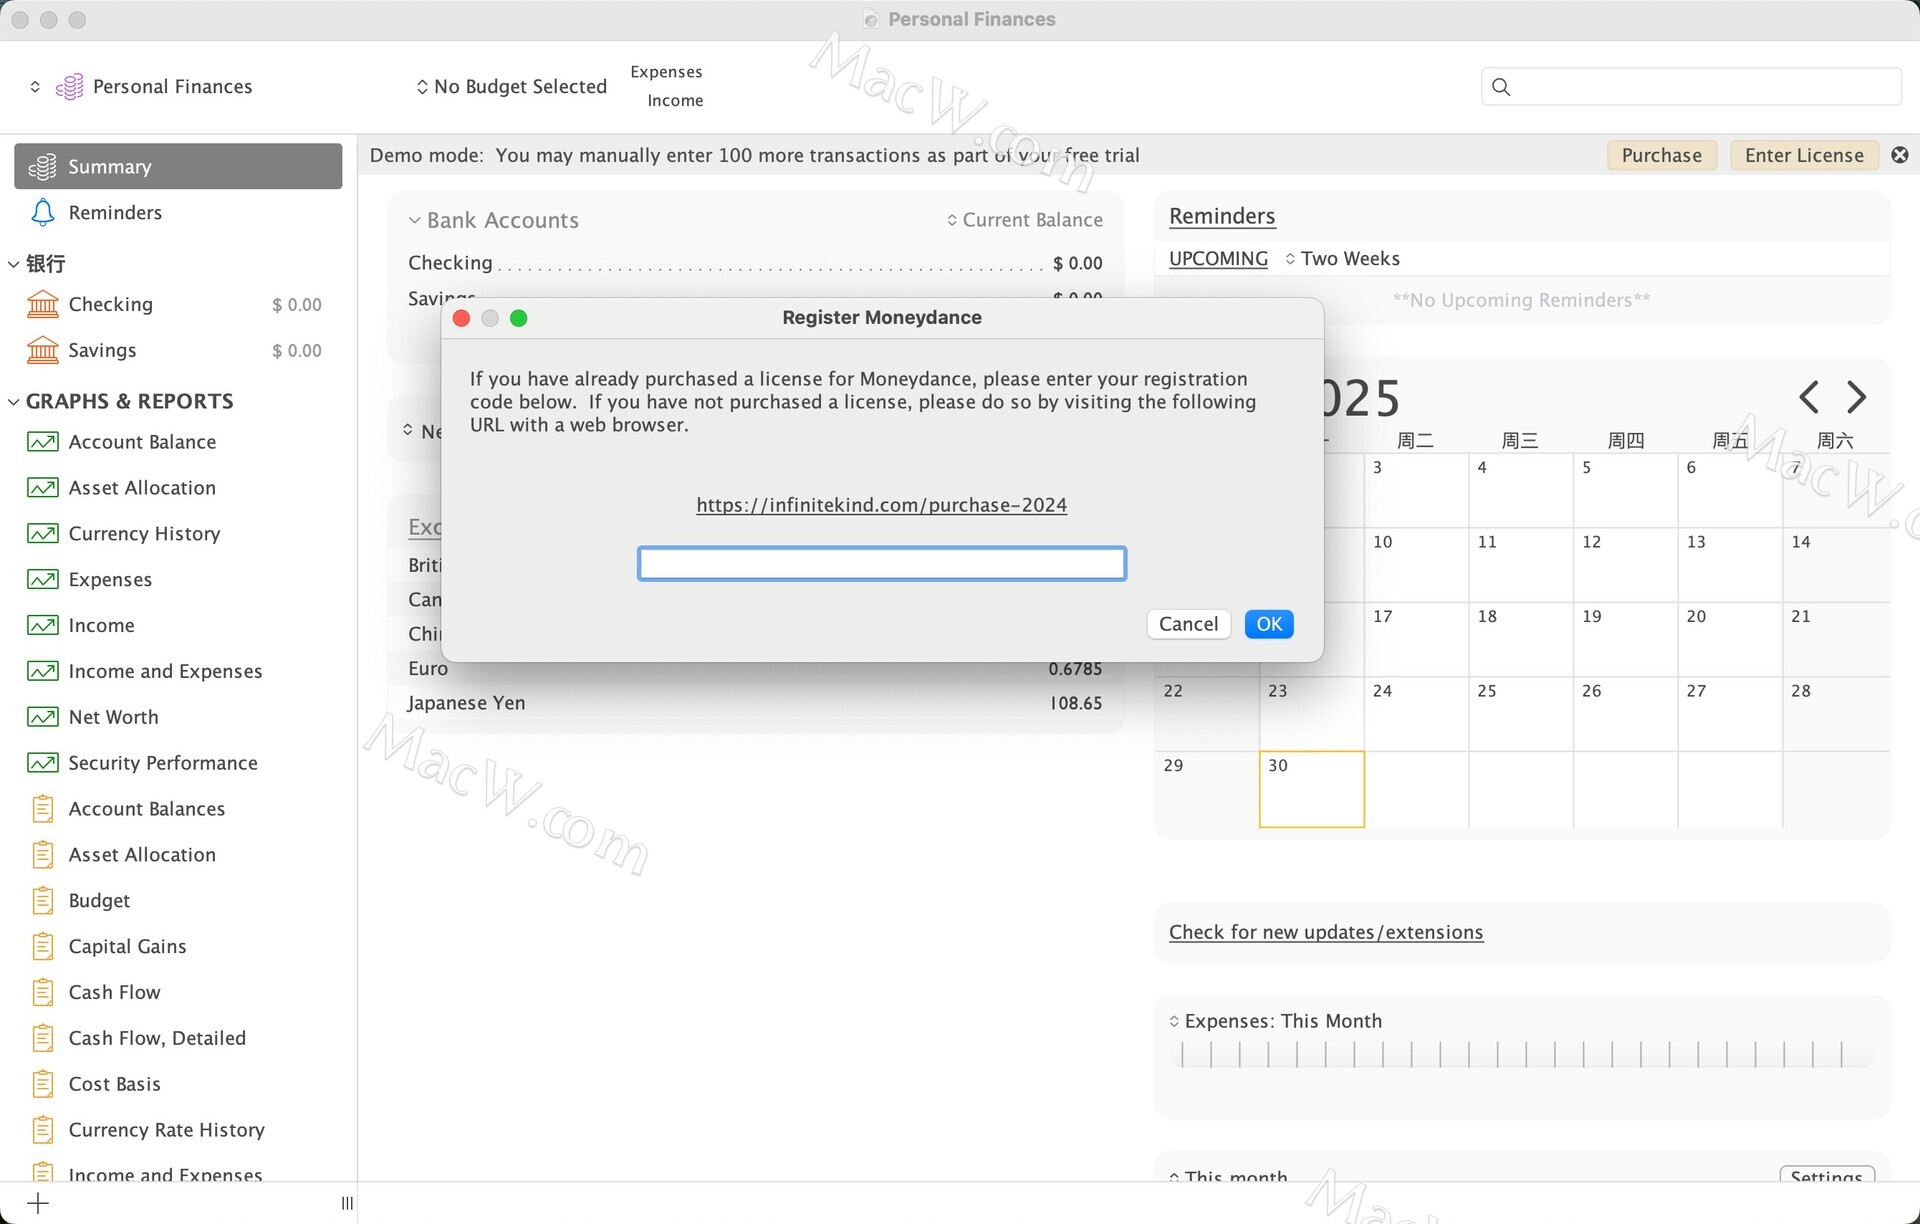The height and width of the screenshot is (1224, 1920).
Task: Click the Expenses this month bar graph
Action: tap(1522, 1054)
